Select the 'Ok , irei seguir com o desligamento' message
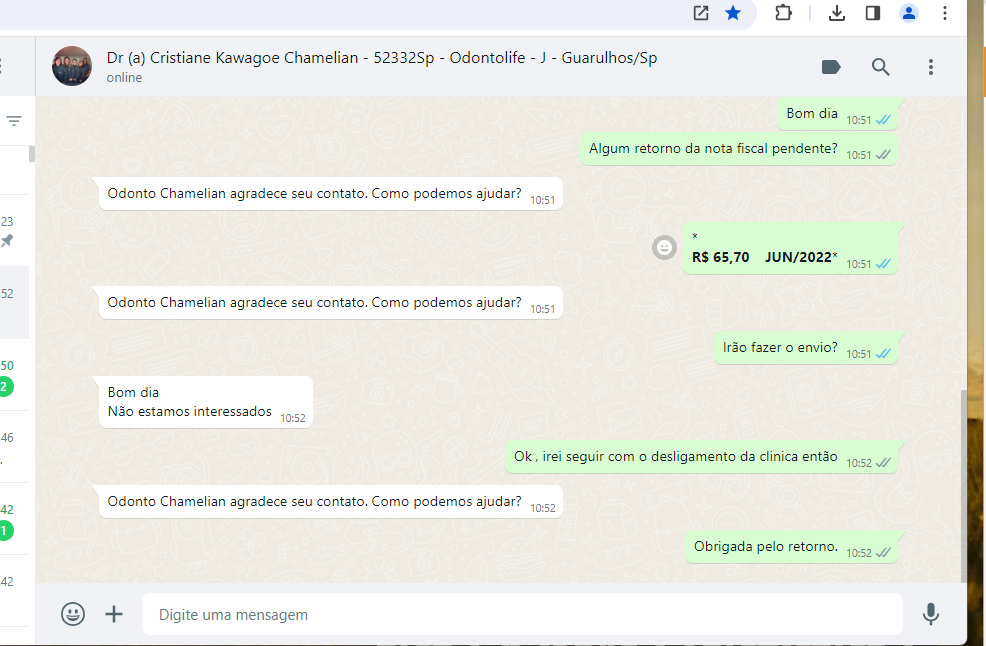The width and height of the screenshot is (986, 646). click(701, 457)
